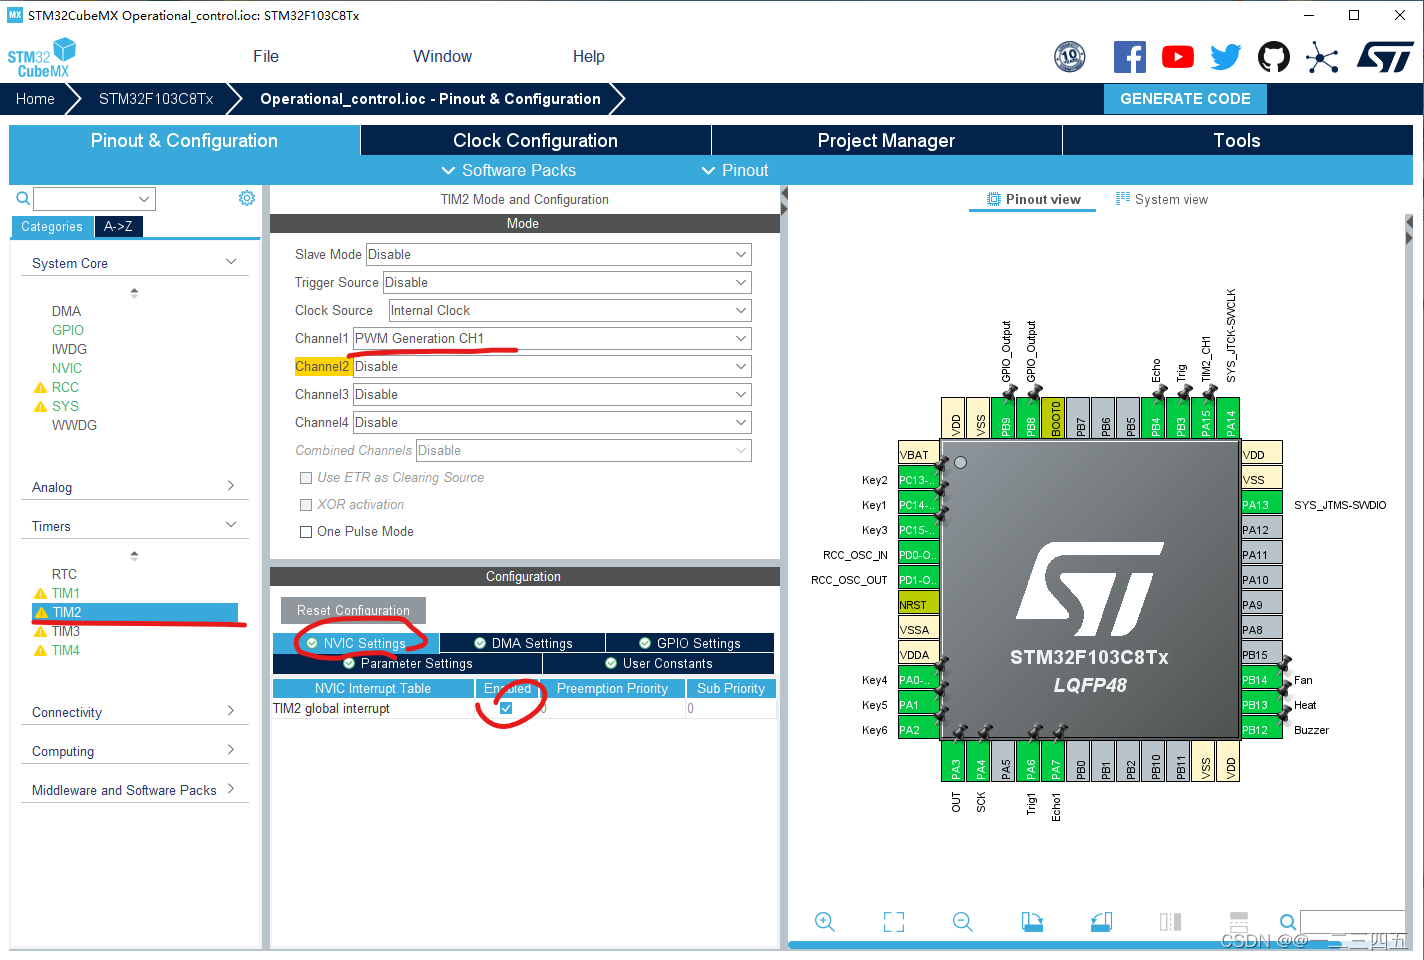Open the Window menu
1424x960 pixels.
442,57
